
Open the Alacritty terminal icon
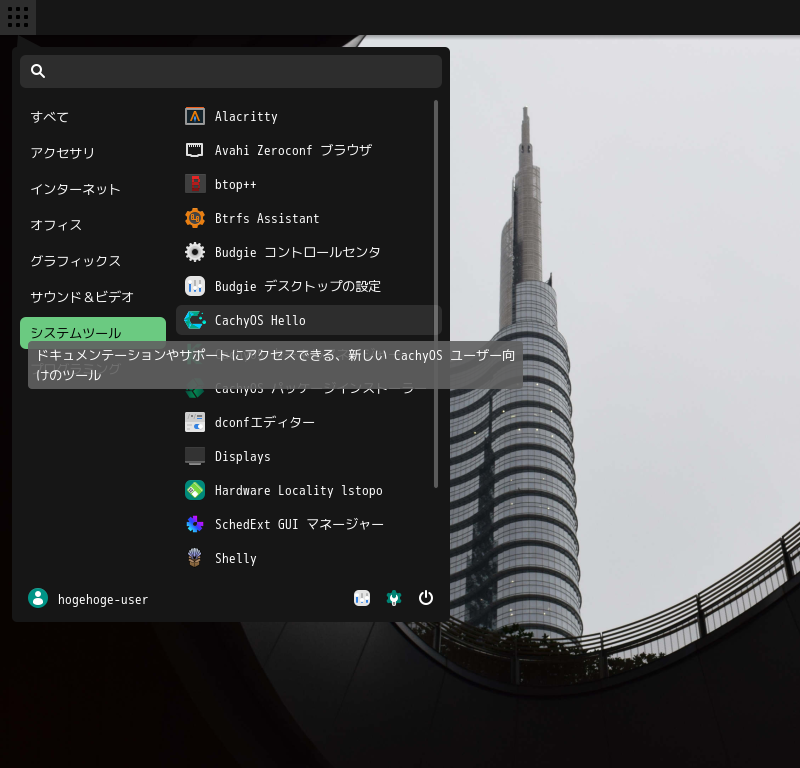point(194,116)
